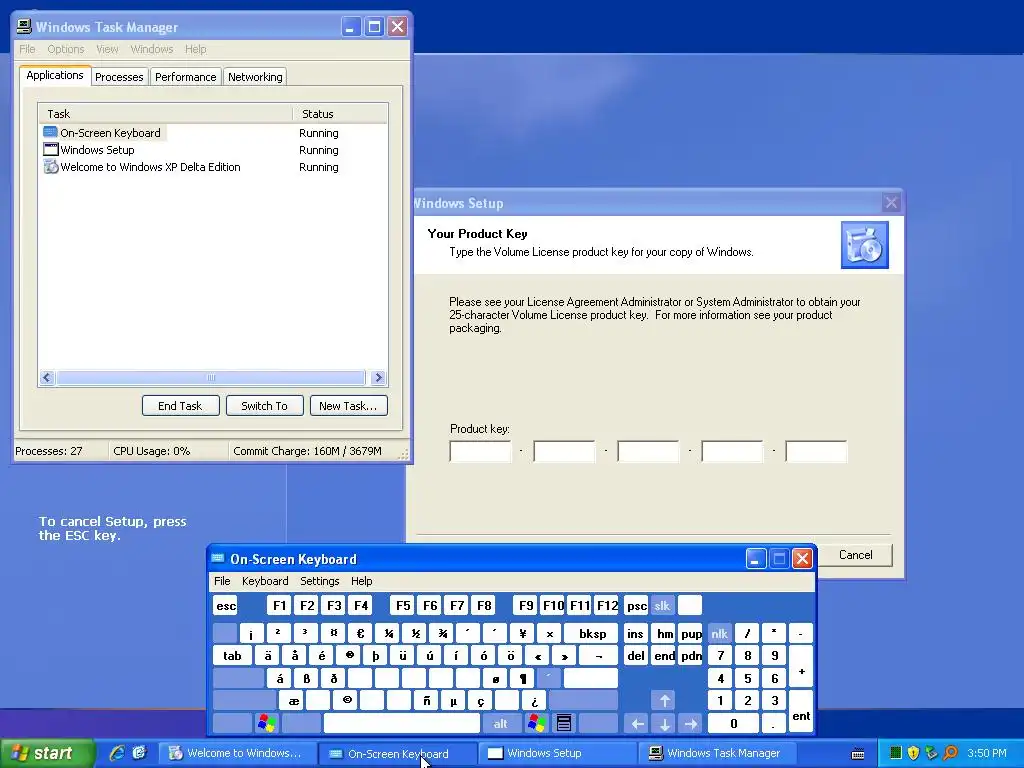
Task: Click the Windows Task Manager taskbar button
Action: (716, 753)
